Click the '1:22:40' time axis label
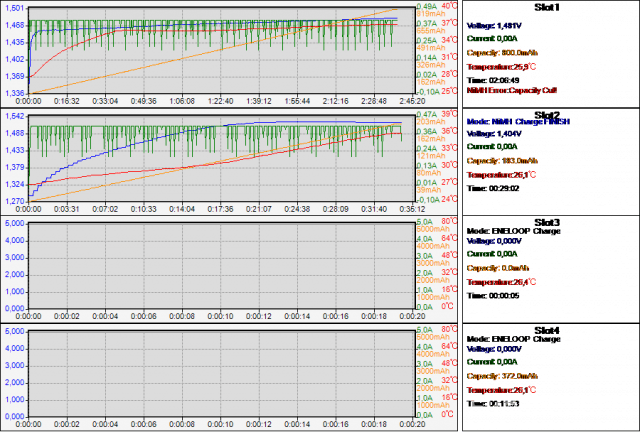This screenshot has height=432, width=640. [220, 101]
